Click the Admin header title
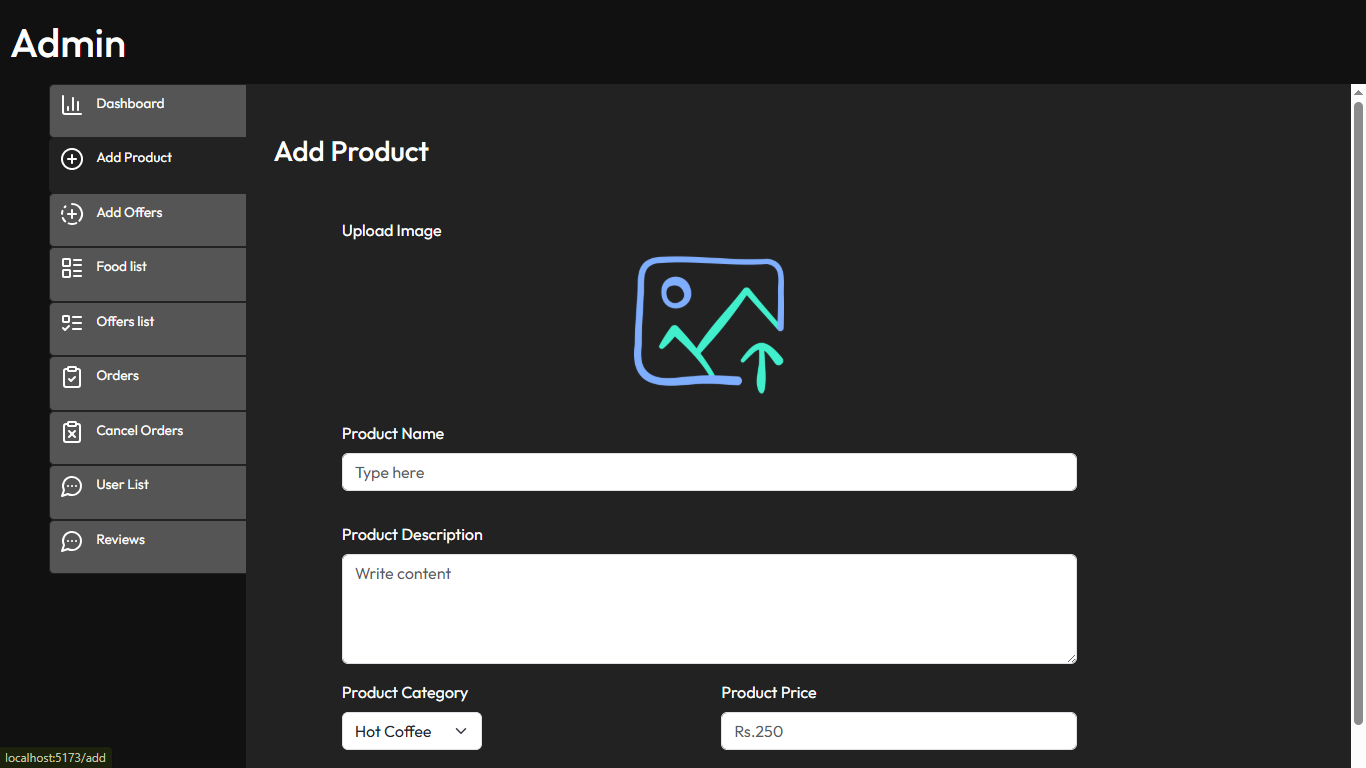Image resolution: width=1366 pixels, height=768 pixels. (x=68, y=43)
